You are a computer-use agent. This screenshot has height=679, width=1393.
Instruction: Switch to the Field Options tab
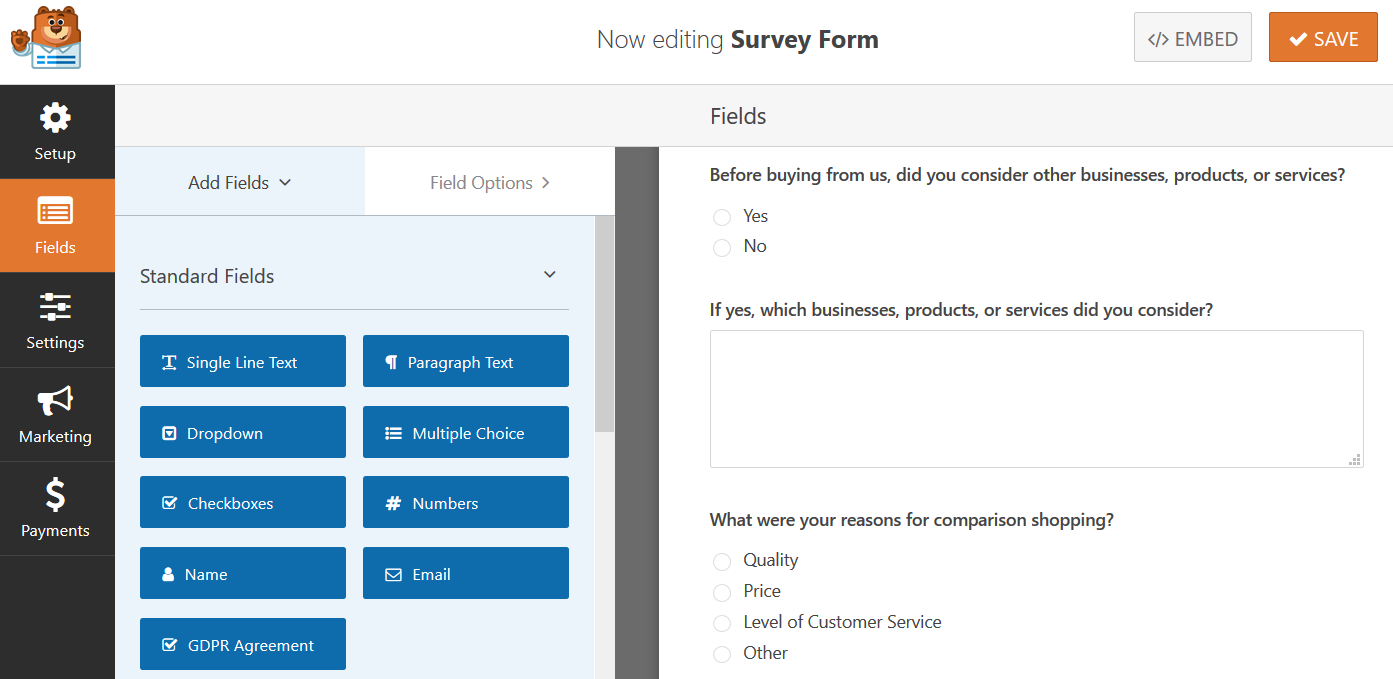click(x=490, y=183)
